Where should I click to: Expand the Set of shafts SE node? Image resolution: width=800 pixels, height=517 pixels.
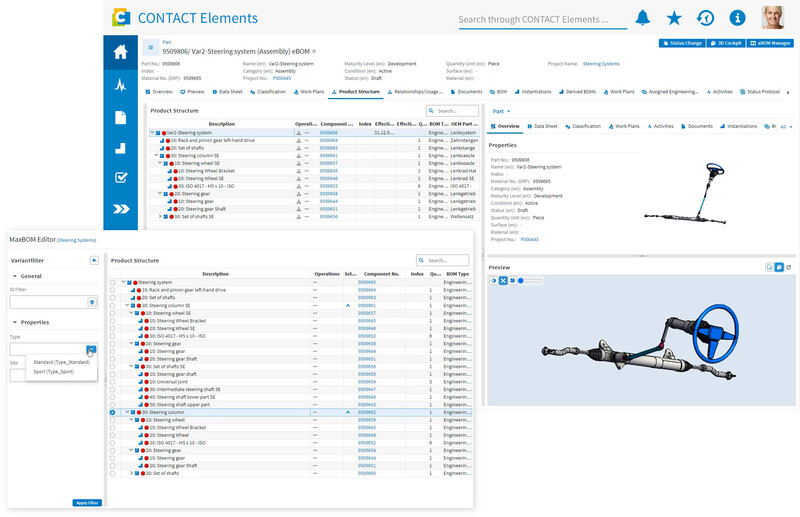click(160, 216)
